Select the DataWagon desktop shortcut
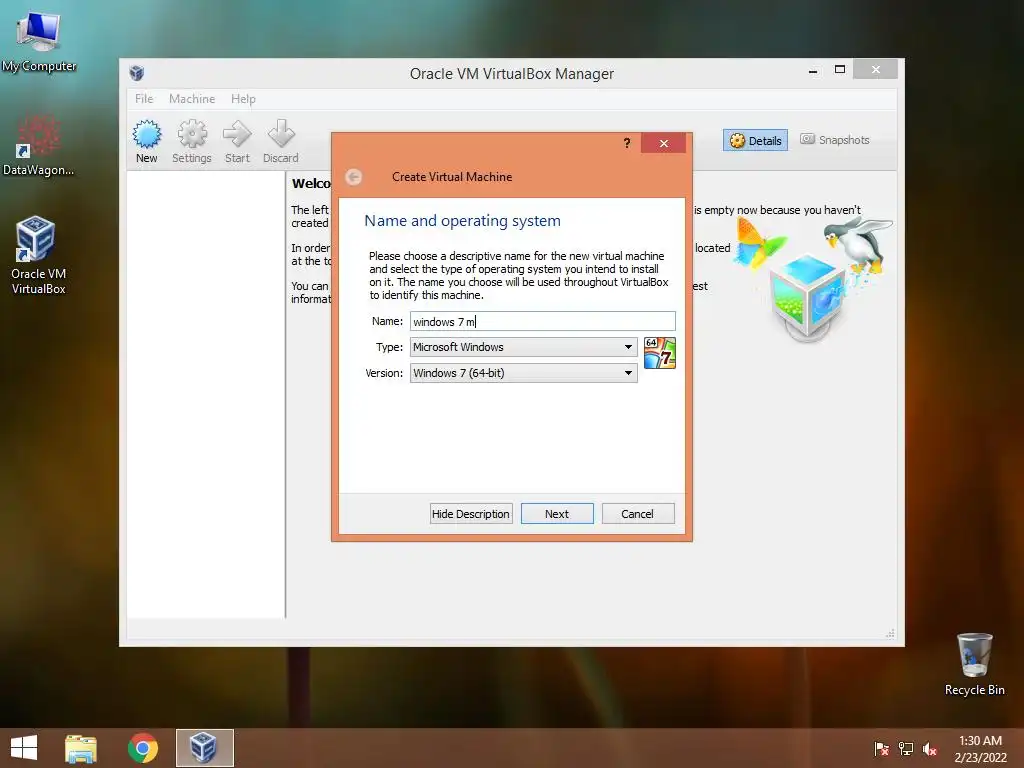1024x768 pixels. (x=39, y=145)
